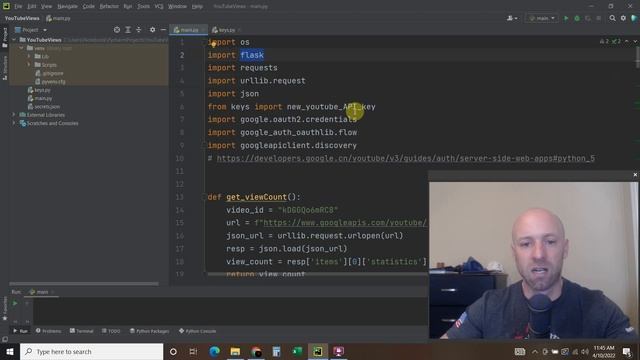Viewport: 640px width, 360px height.
Task: Open secrets.json in project tree
Action: [44, 107]
